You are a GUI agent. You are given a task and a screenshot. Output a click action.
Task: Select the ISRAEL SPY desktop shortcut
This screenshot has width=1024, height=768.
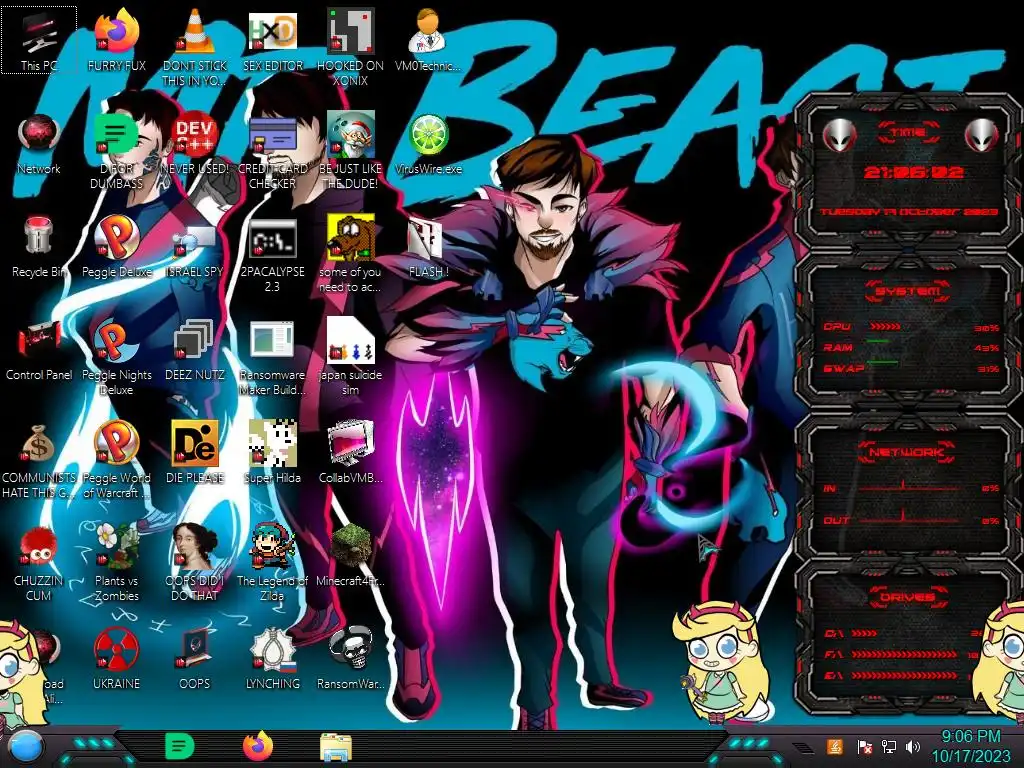[195, 247]
